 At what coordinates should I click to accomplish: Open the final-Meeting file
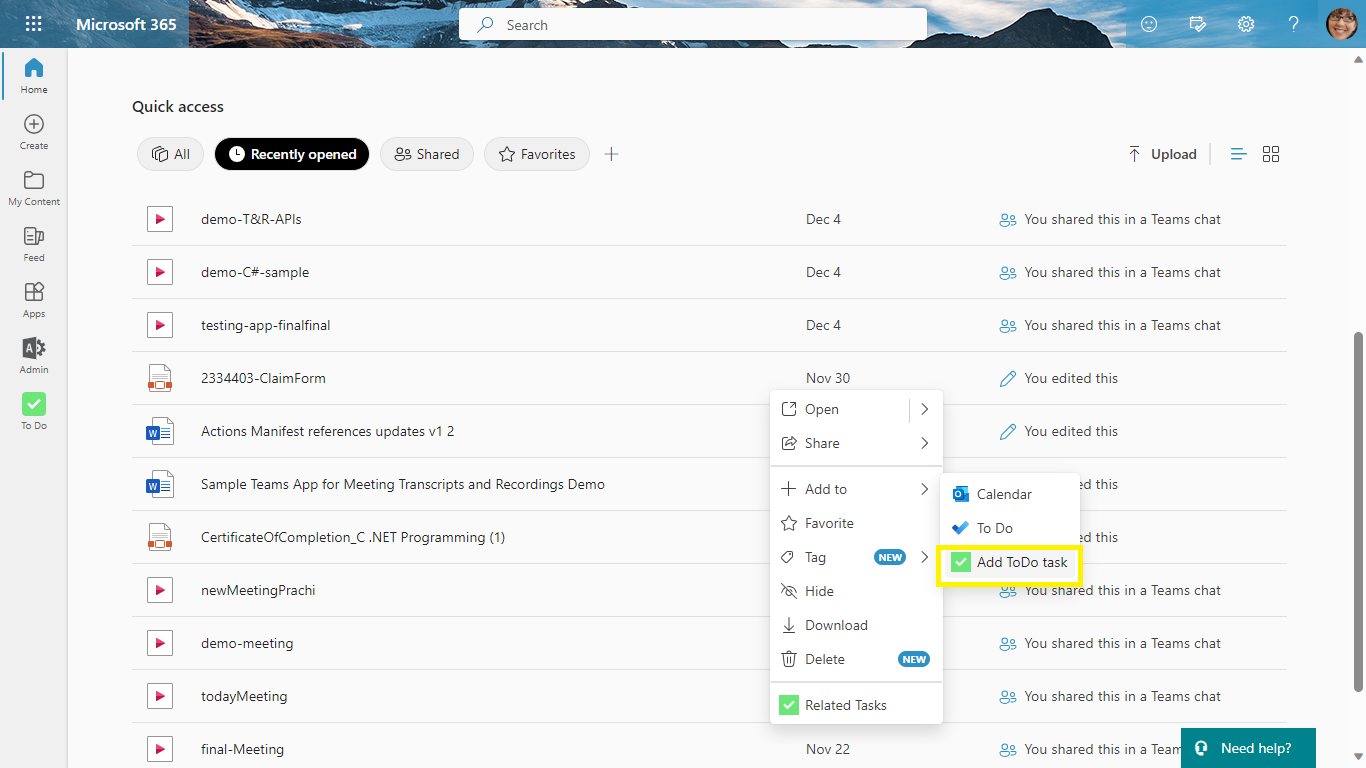[x=242, y=749]
